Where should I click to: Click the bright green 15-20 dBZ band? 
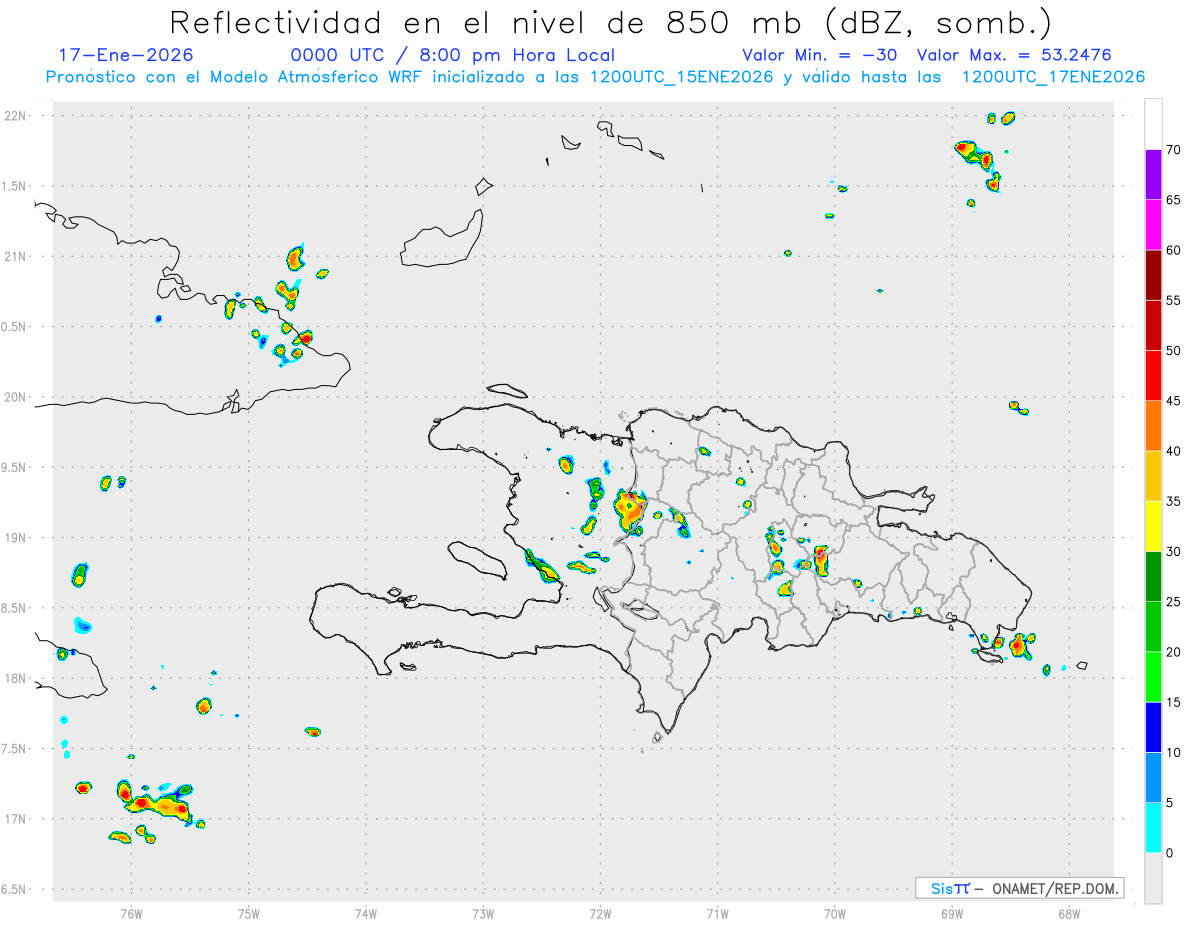[x=1153, y=677]
